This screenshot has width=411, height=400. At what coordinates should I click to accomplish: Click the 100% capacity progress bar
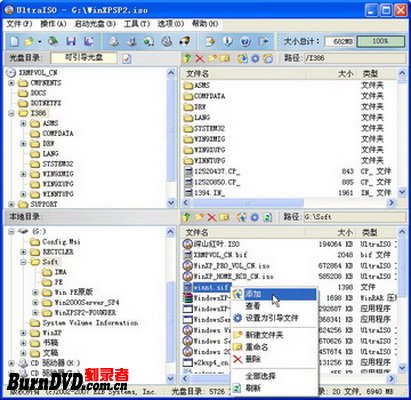[x=380, y=41]
